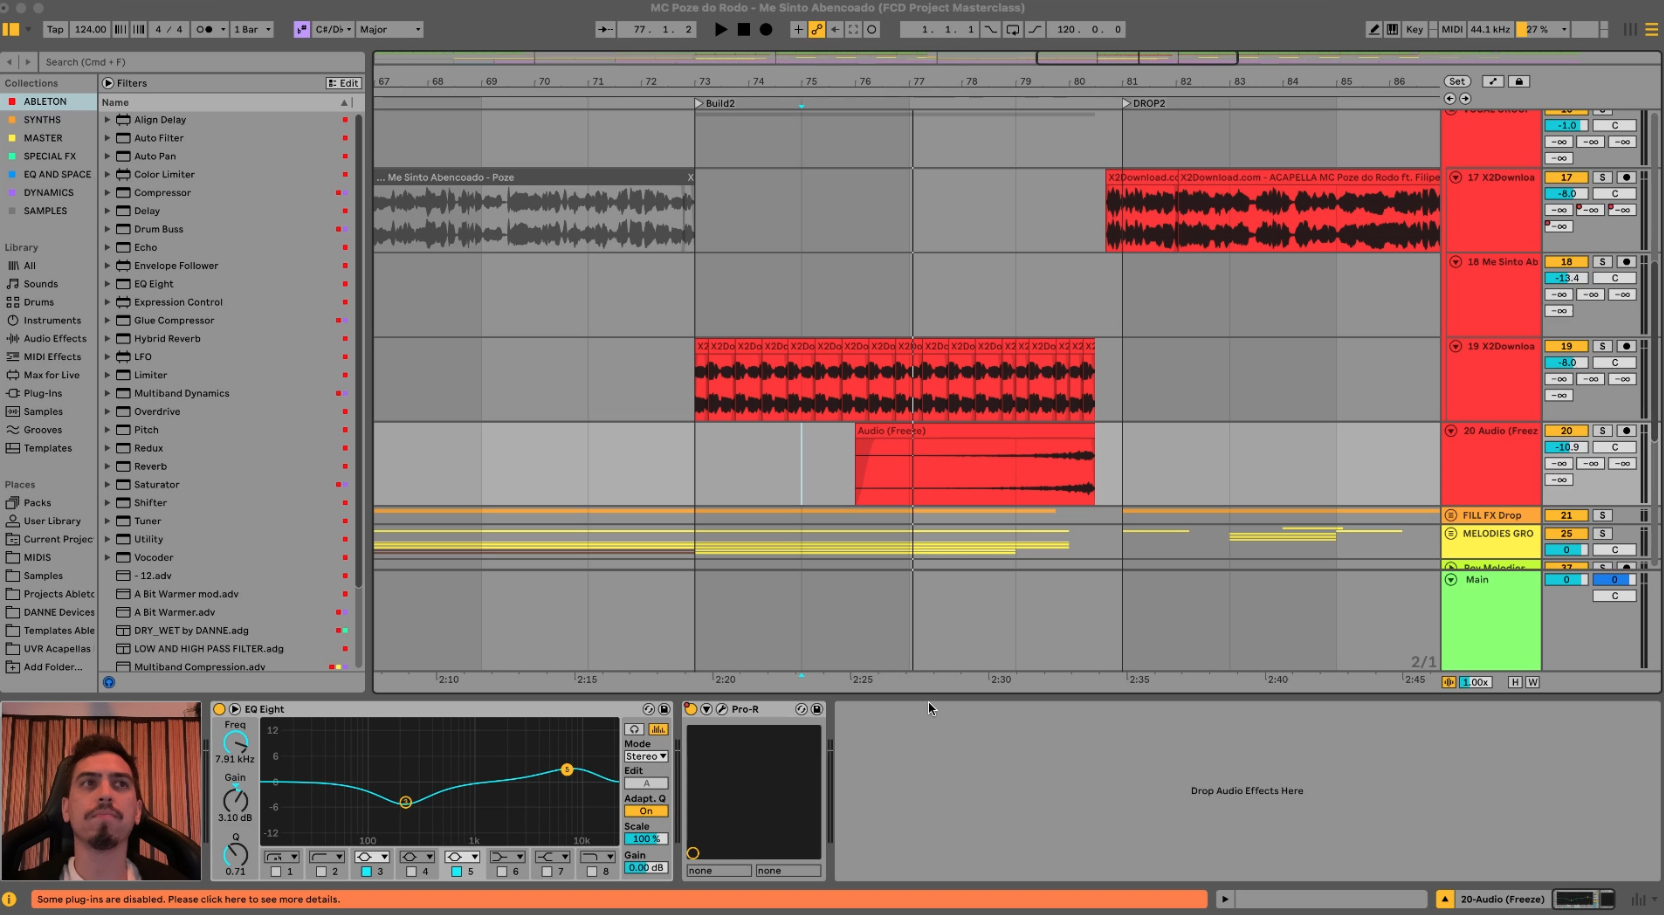The height and width of the screenshot is (915, 1664).
Task: Open the scale root C#/Db dropdown
Action: click(334, 29)
